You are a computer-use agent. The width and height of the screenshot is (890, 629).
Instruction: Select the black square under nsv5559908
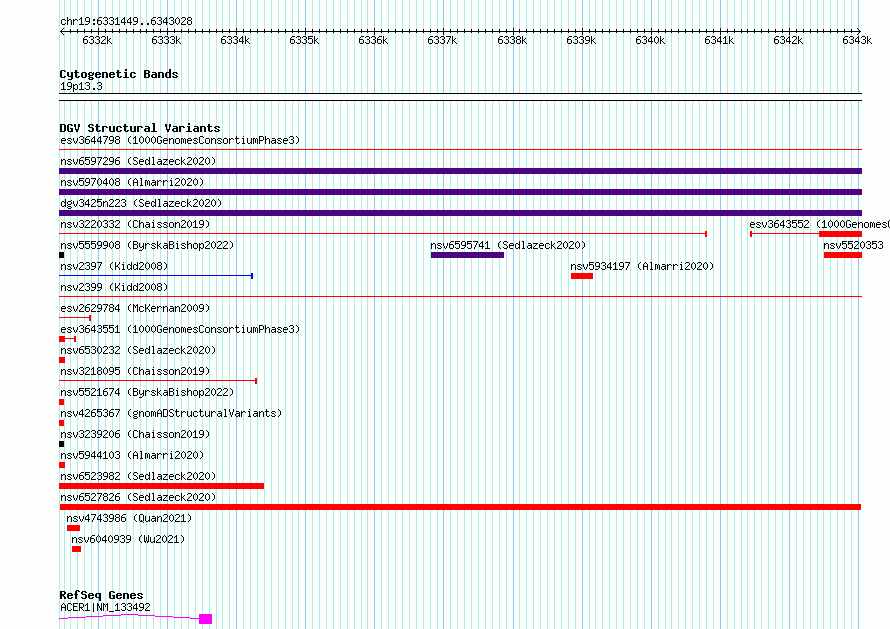(61, 255)
